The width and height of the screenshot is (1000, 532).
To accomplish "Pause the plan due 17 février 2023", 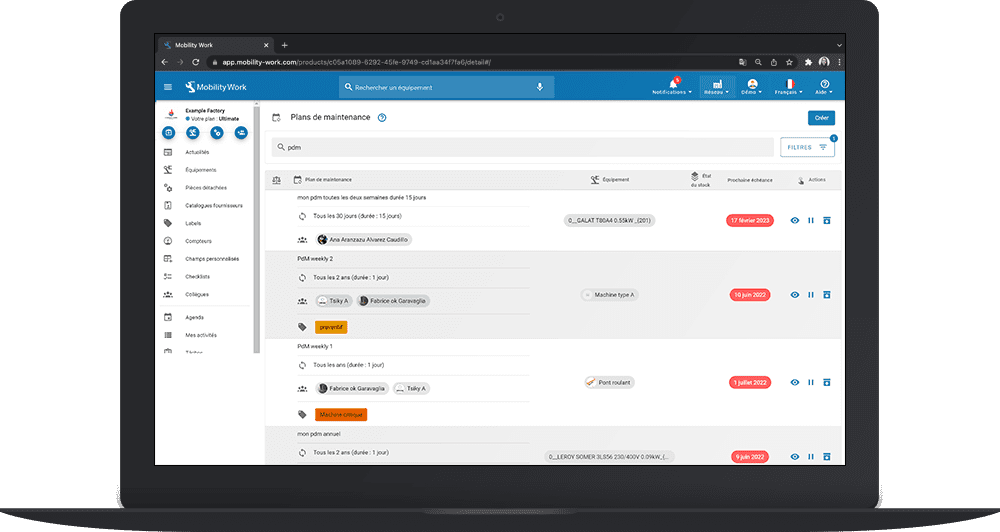I will (811, 221).
